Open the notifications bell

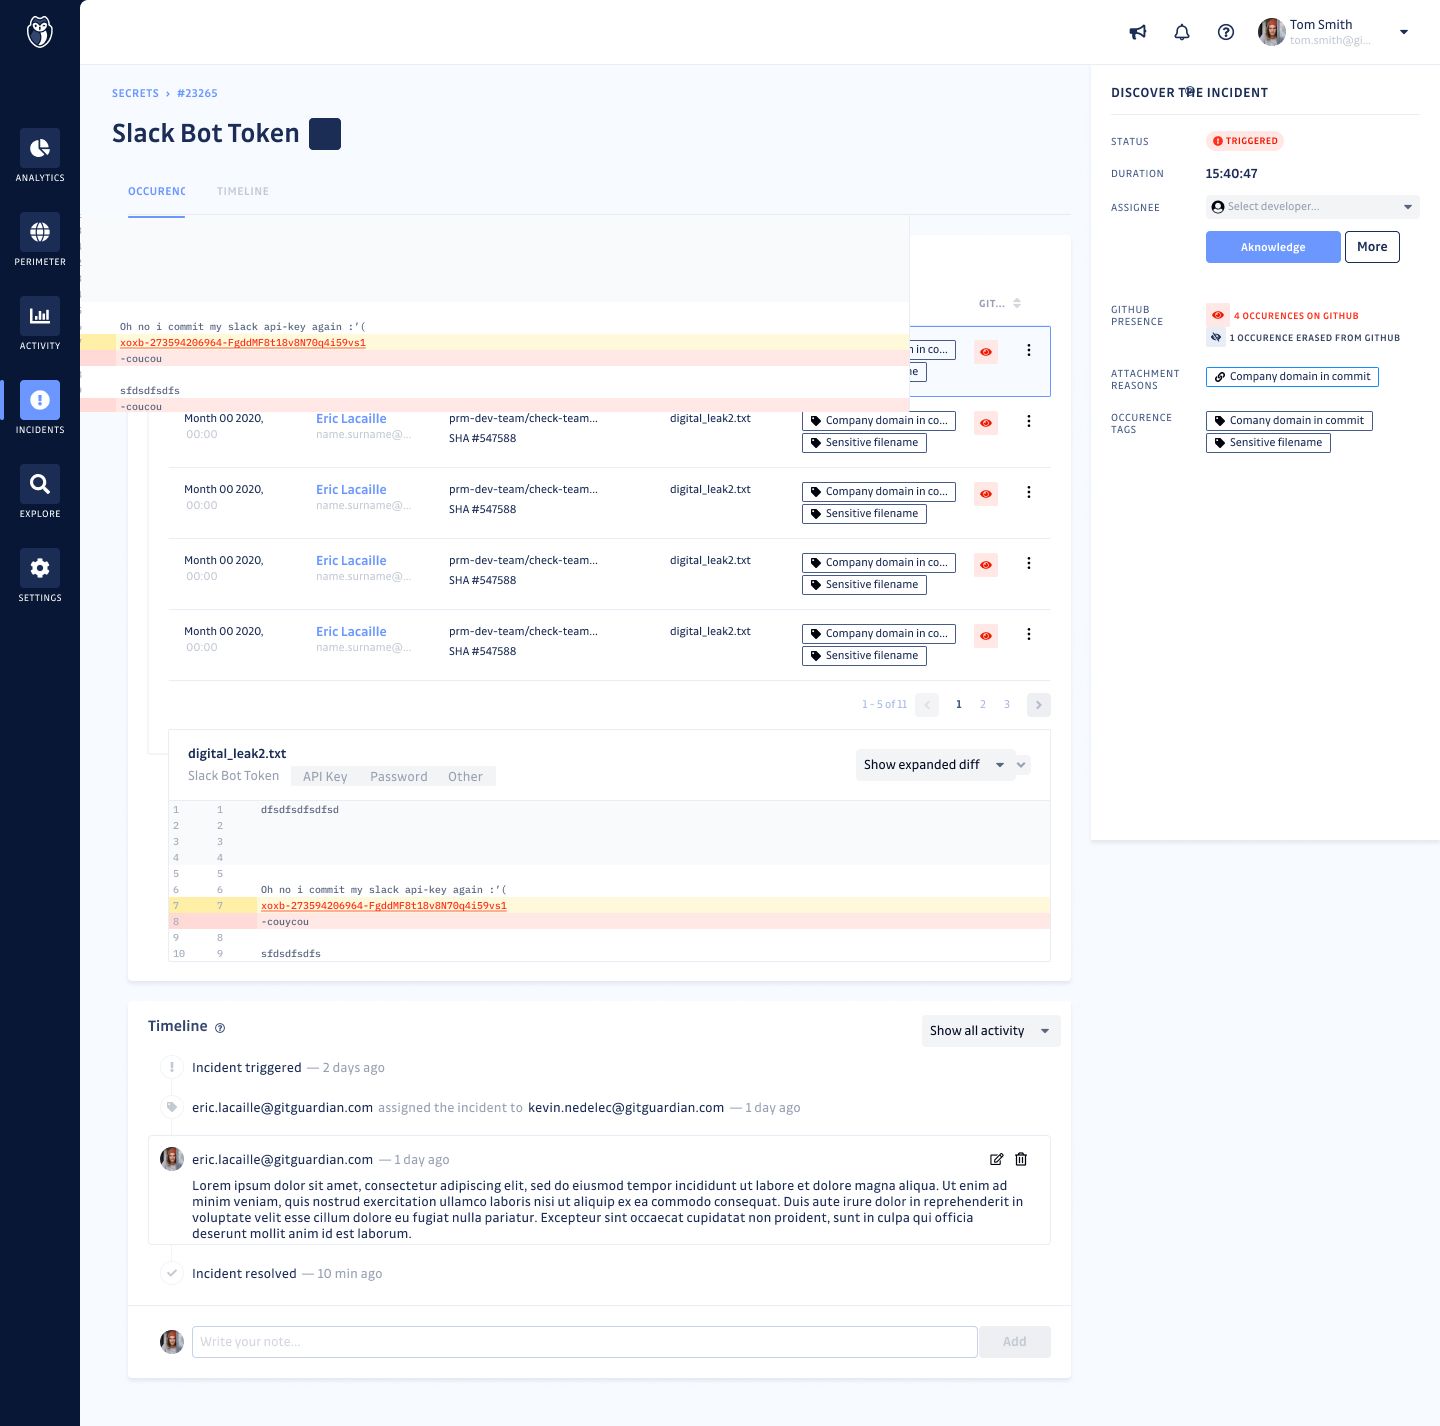(x=1181, y=32)
